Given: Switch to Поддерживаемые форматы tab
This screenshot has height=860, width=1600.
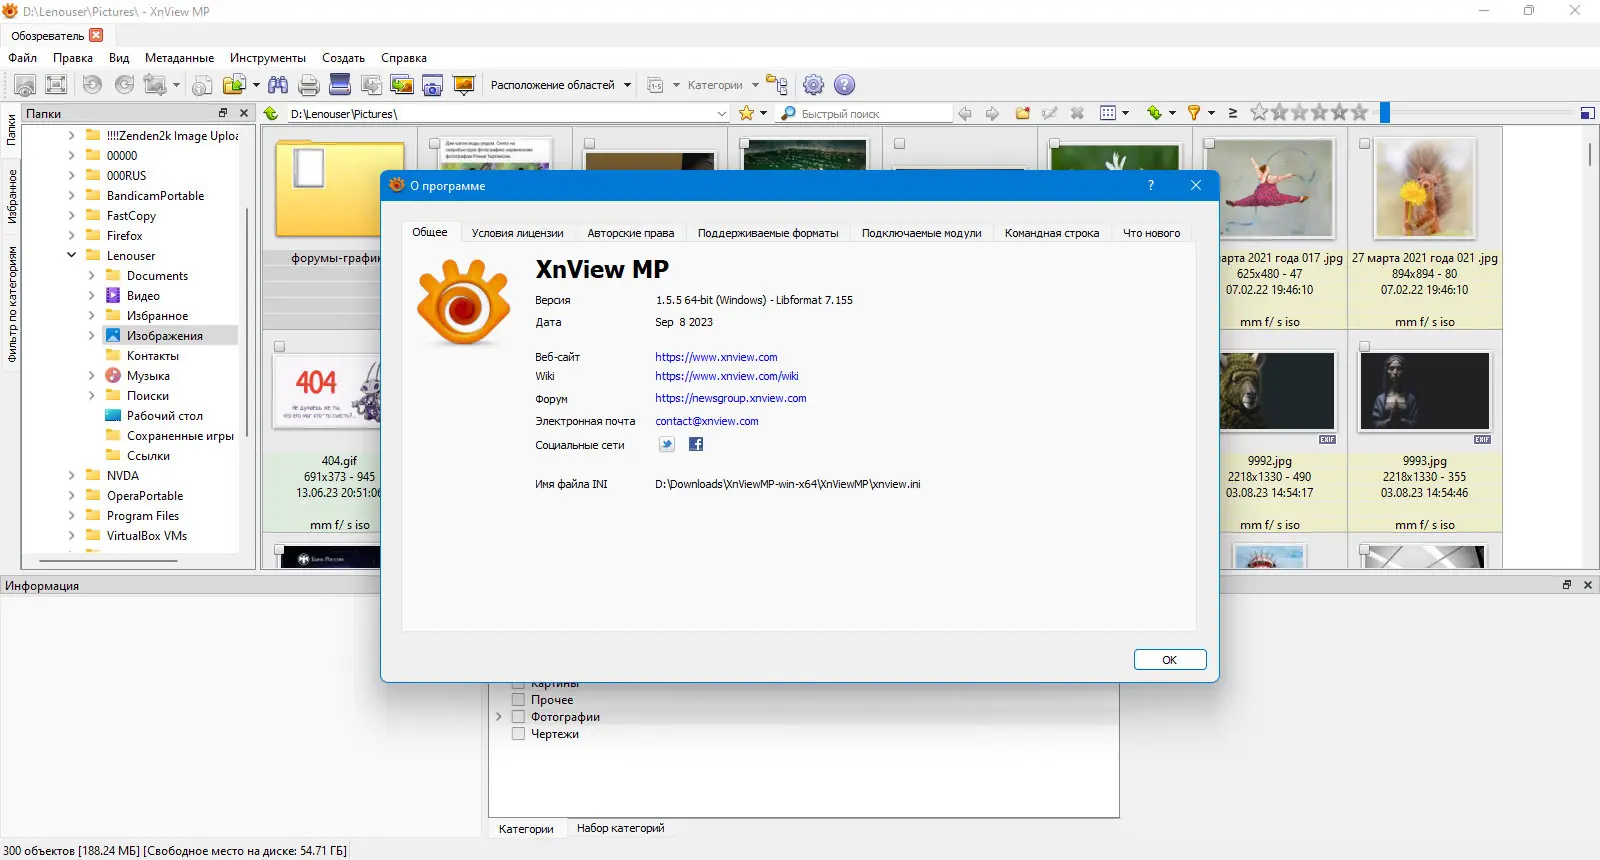Looking at the screenshot, I should coord(768,233).
